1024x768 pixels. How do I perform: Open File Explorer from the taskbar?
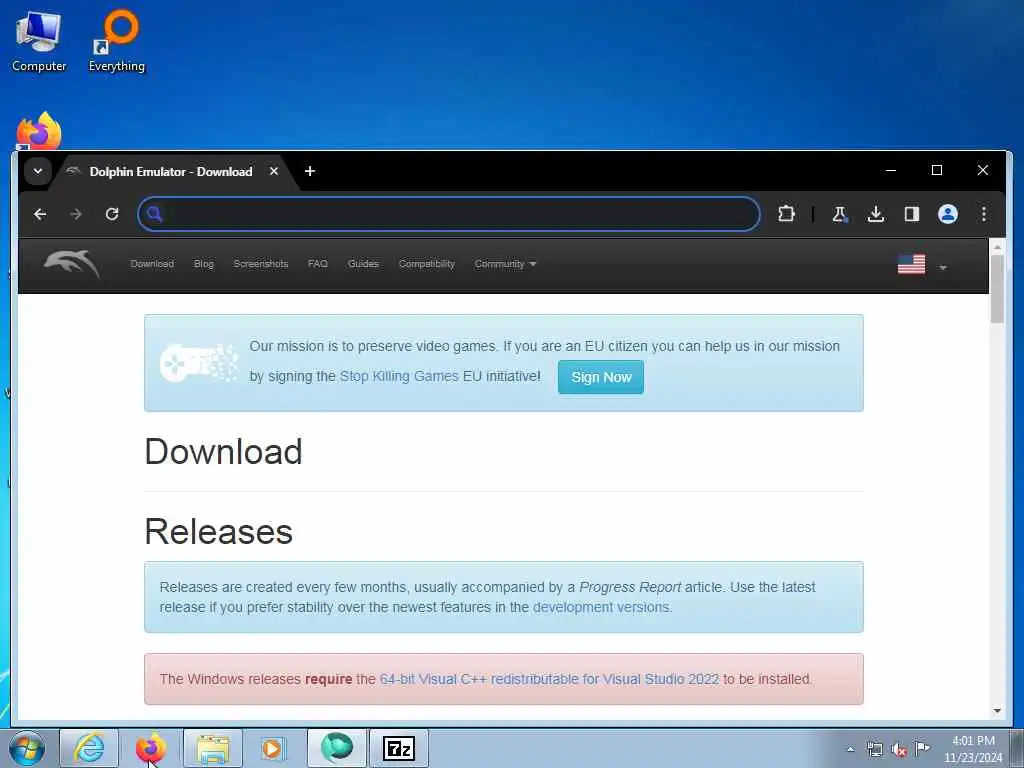213,748
